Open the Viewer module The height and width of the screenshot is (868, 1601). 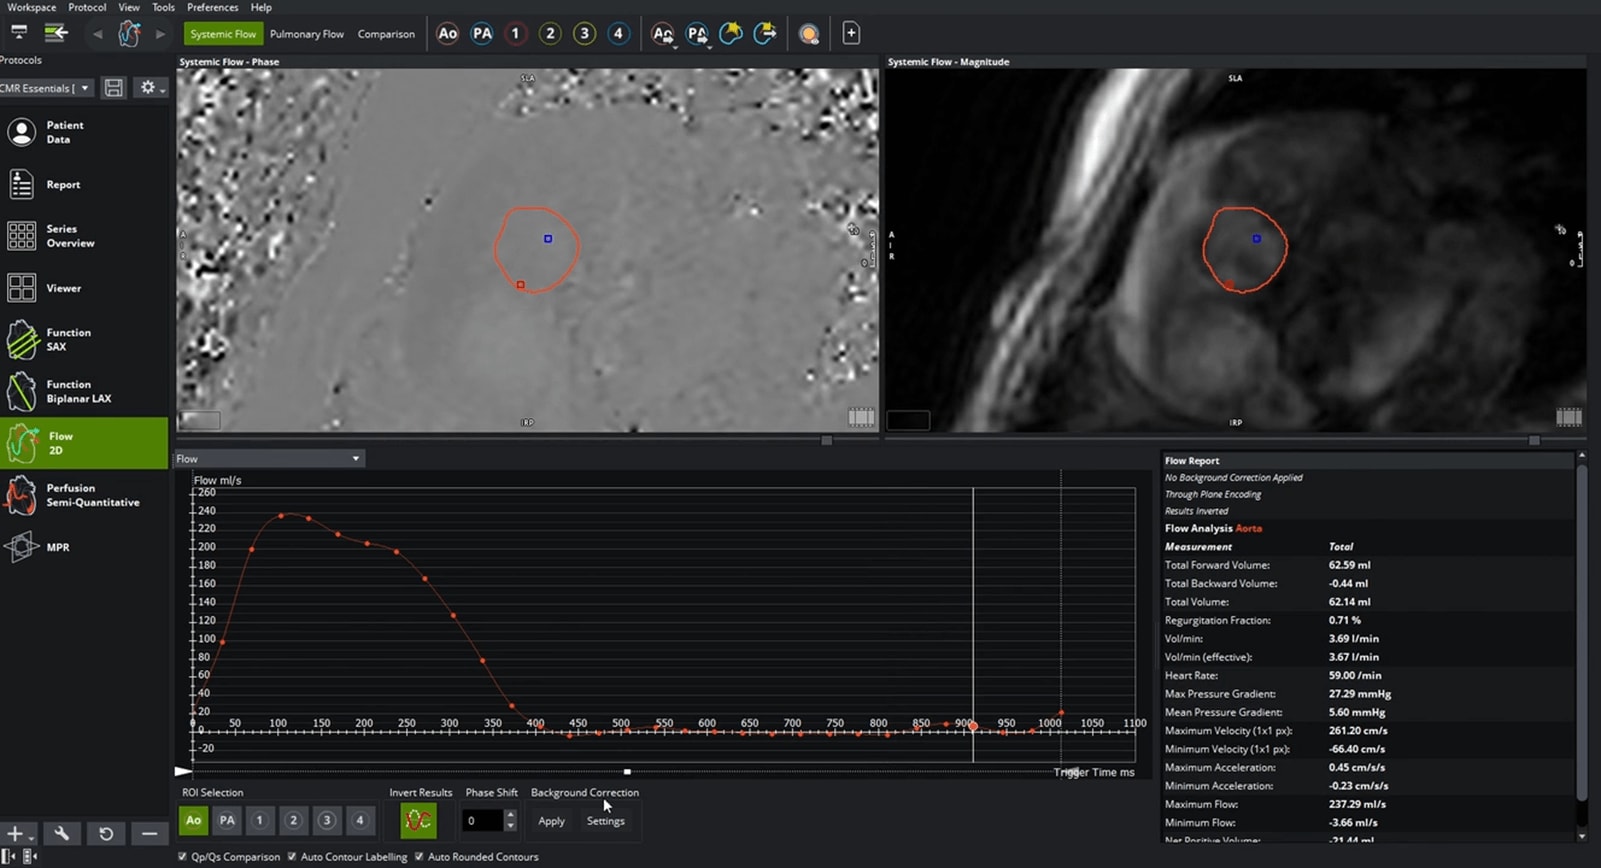pos(84,288)
